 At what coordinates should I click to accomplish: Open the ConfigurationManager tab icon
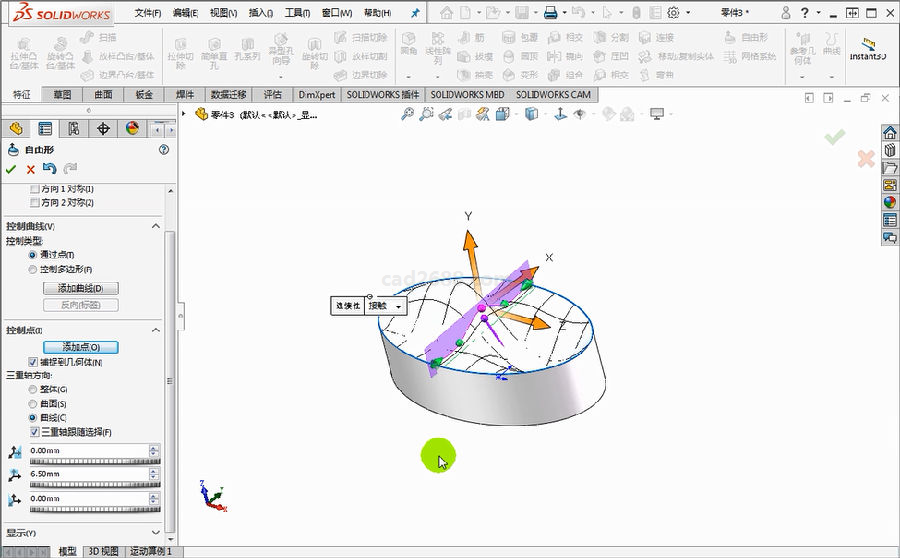[x=74, y=129]
